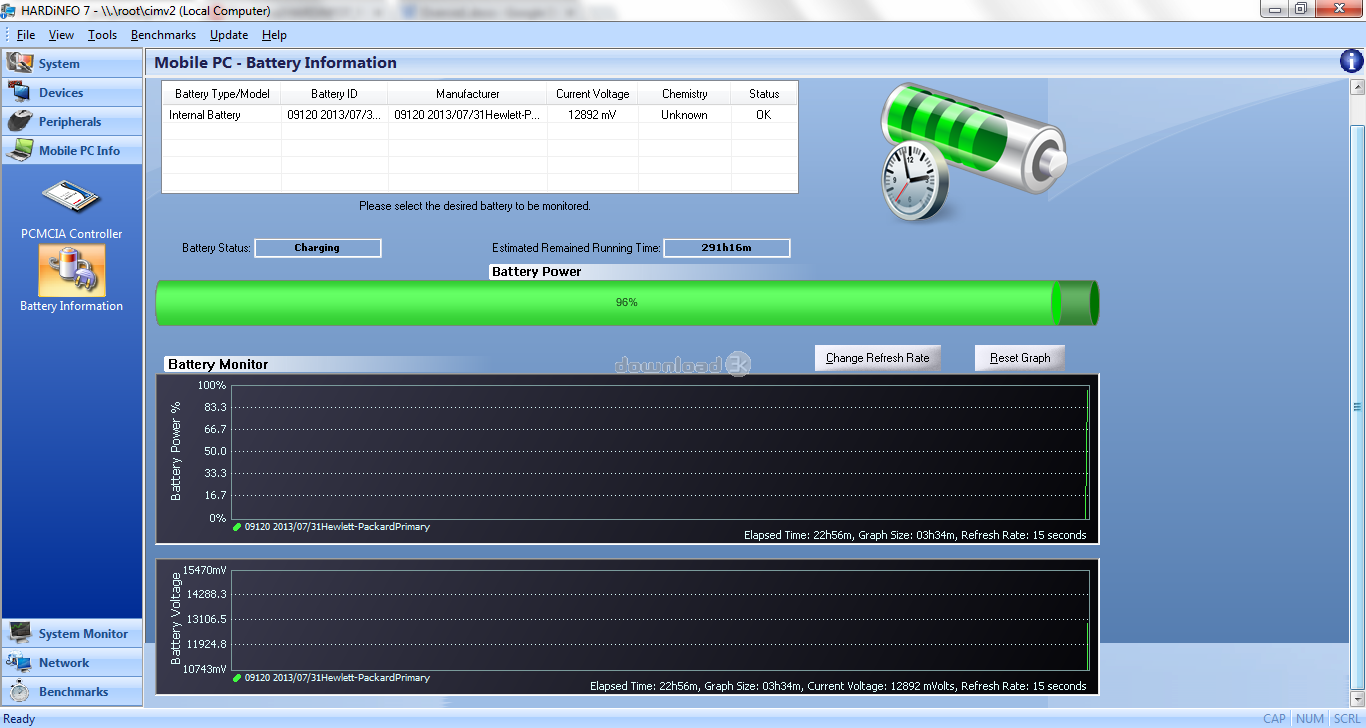Click the blue information icon
1366x728 pixels.
[x=1351, y=61]
